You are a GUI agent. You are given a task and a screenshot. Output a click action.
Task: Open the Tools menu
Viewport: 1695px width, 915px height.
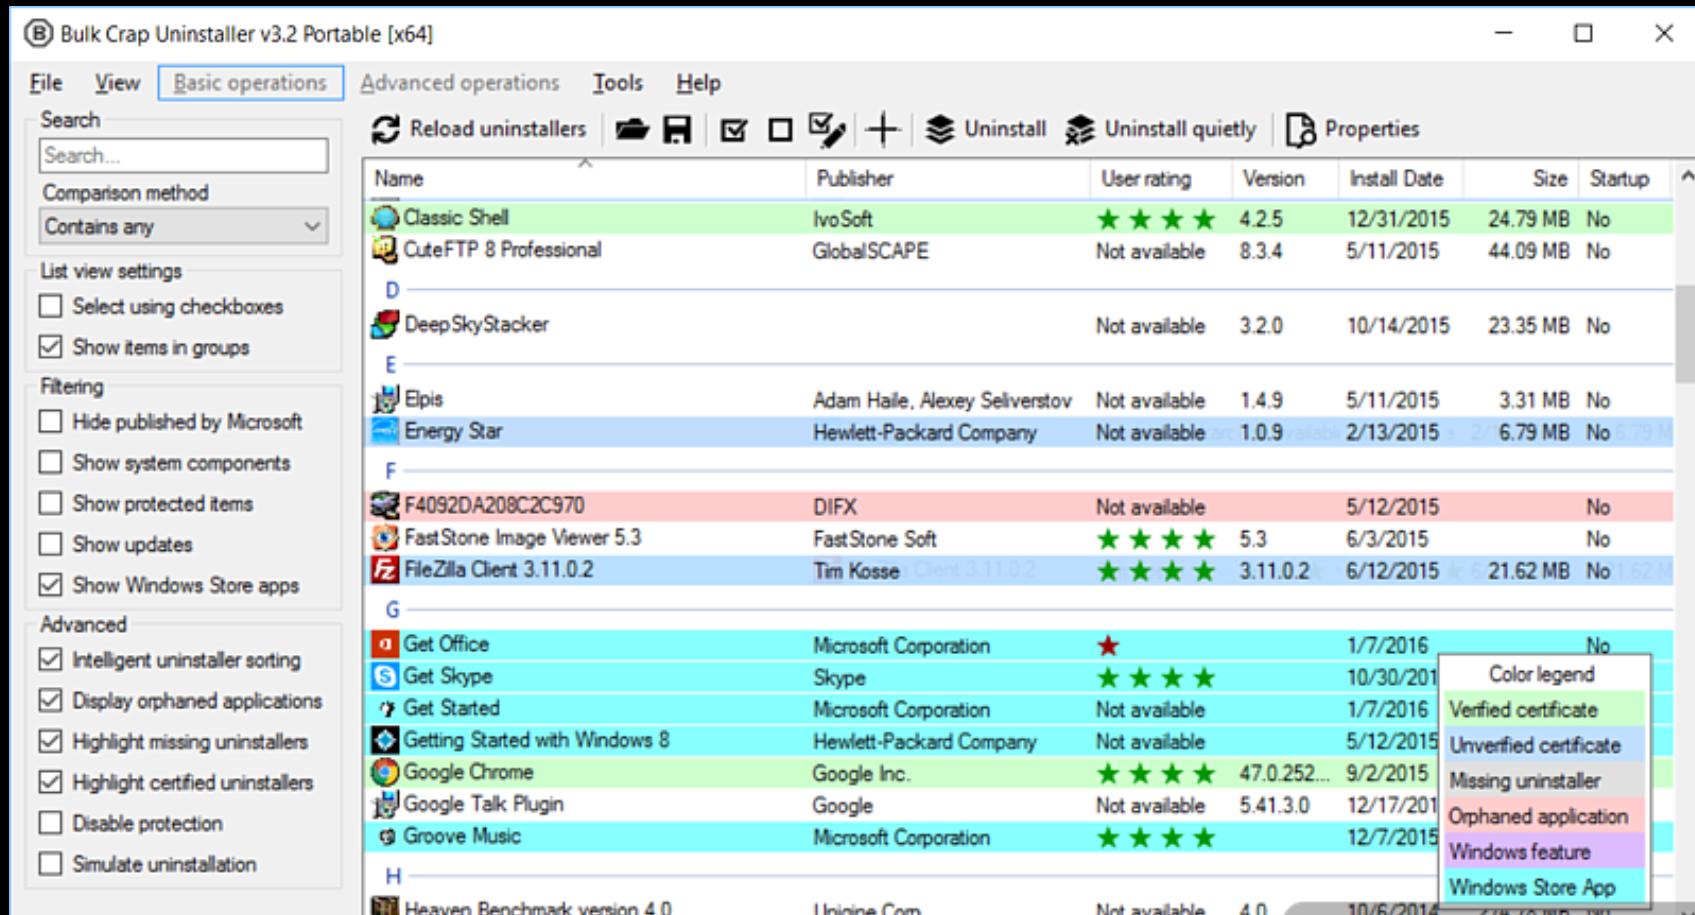click(617, 83)
